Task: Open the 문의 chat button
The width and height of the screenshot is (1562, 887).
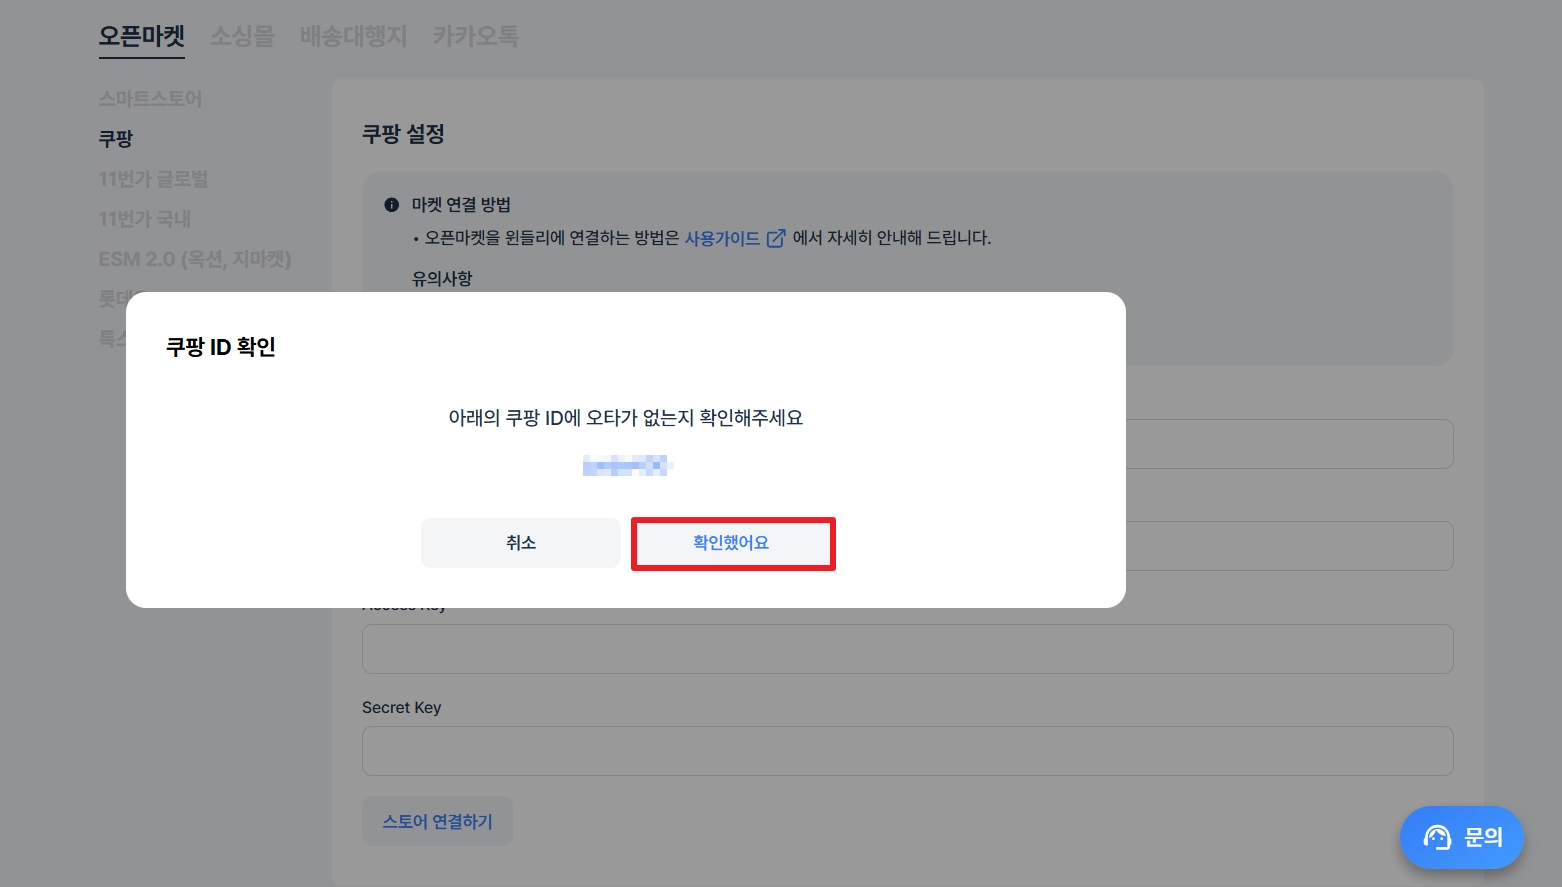Action: [x=1462, y=837]
